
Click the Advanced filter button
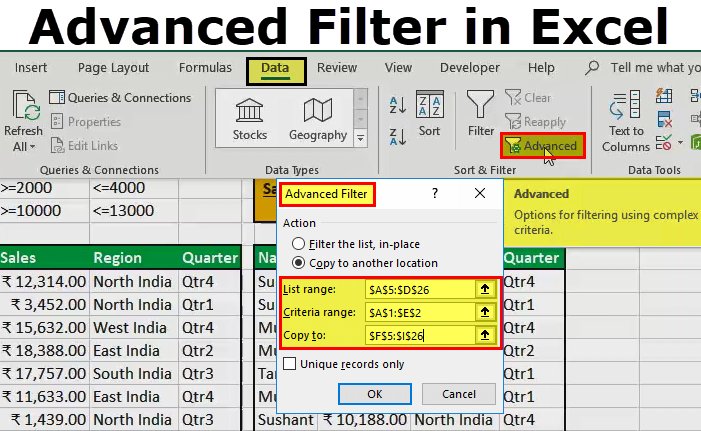542,146
